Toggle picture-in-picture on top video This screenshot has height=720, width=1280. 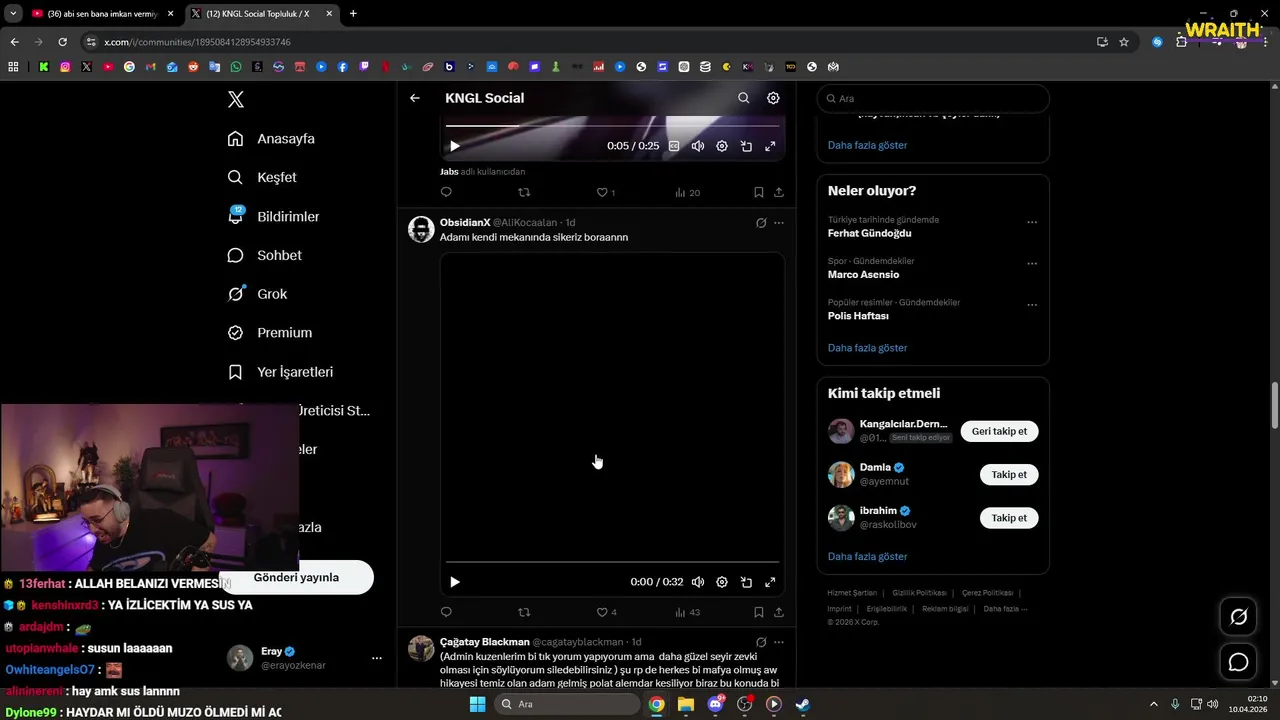[746, 146]
